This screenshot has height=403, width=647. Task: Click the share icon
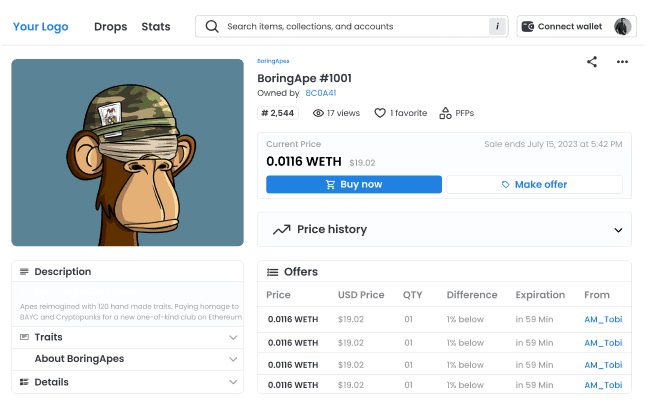tap(592, 62)
